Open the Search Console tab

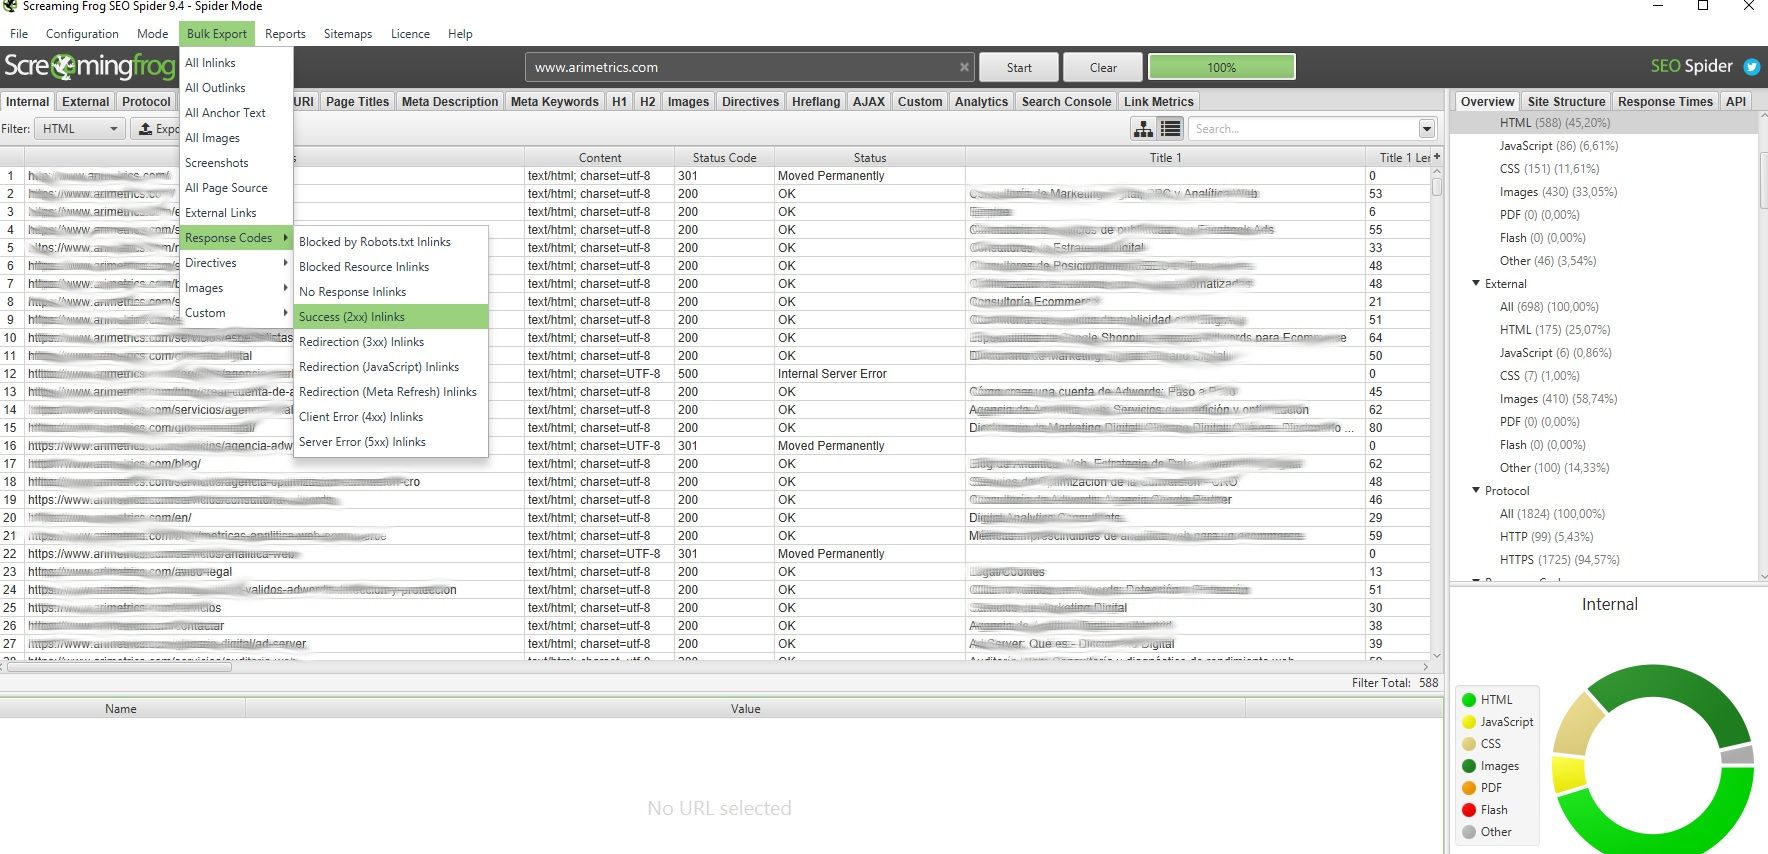(x=1066, y=102)
